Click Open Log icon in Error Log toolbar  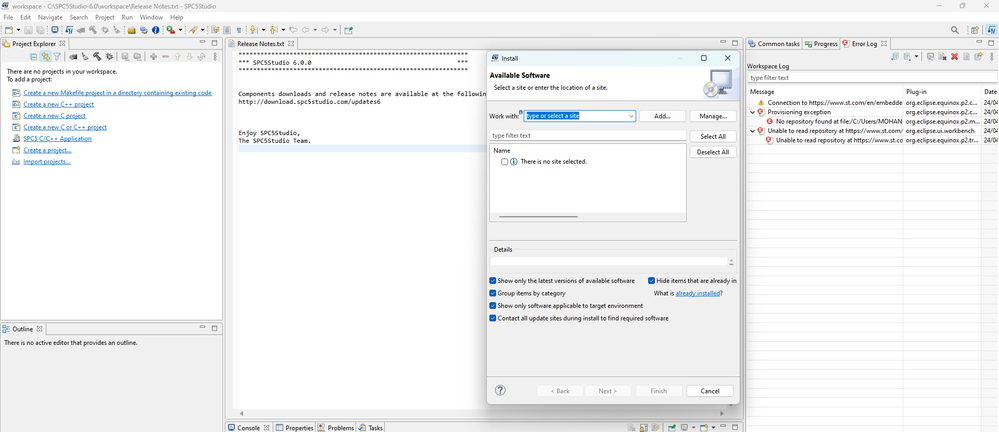click(967, 57)
